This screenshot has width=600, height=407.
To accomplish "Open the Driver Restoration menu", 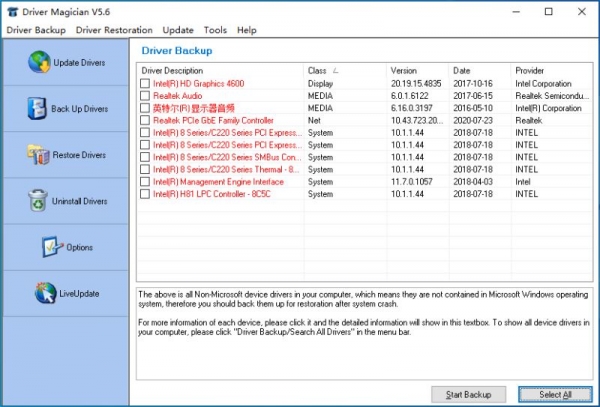I will click(114, 30).
